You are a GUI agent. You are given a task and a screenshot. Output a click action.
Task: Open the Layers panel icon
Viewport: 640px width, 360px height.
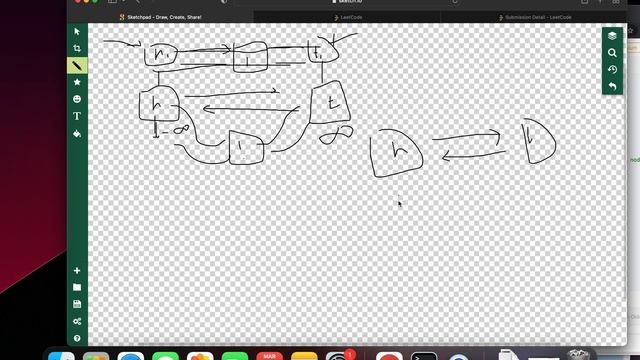point(612,36)
